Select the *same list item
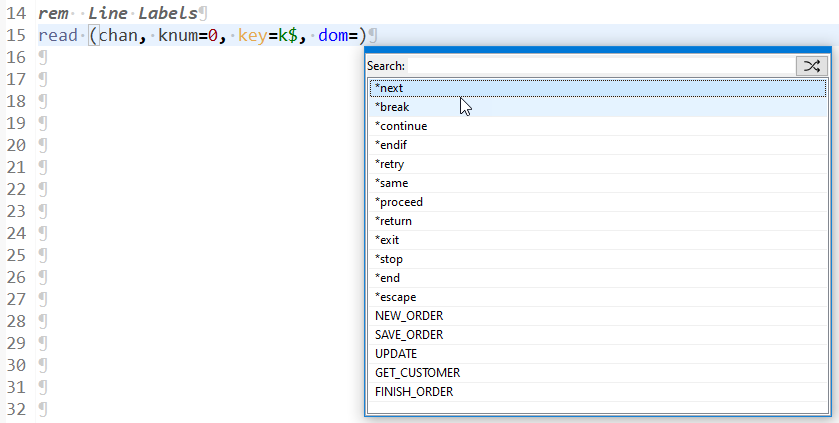 point(391,183)
